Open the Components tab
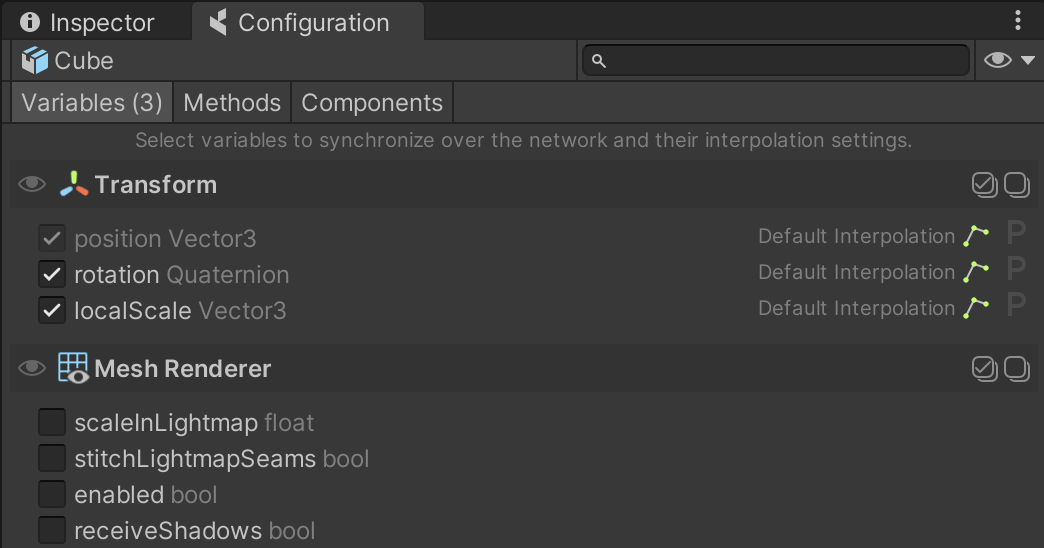This screenshot has width=1044, height=548. click(x=372, y=103)
